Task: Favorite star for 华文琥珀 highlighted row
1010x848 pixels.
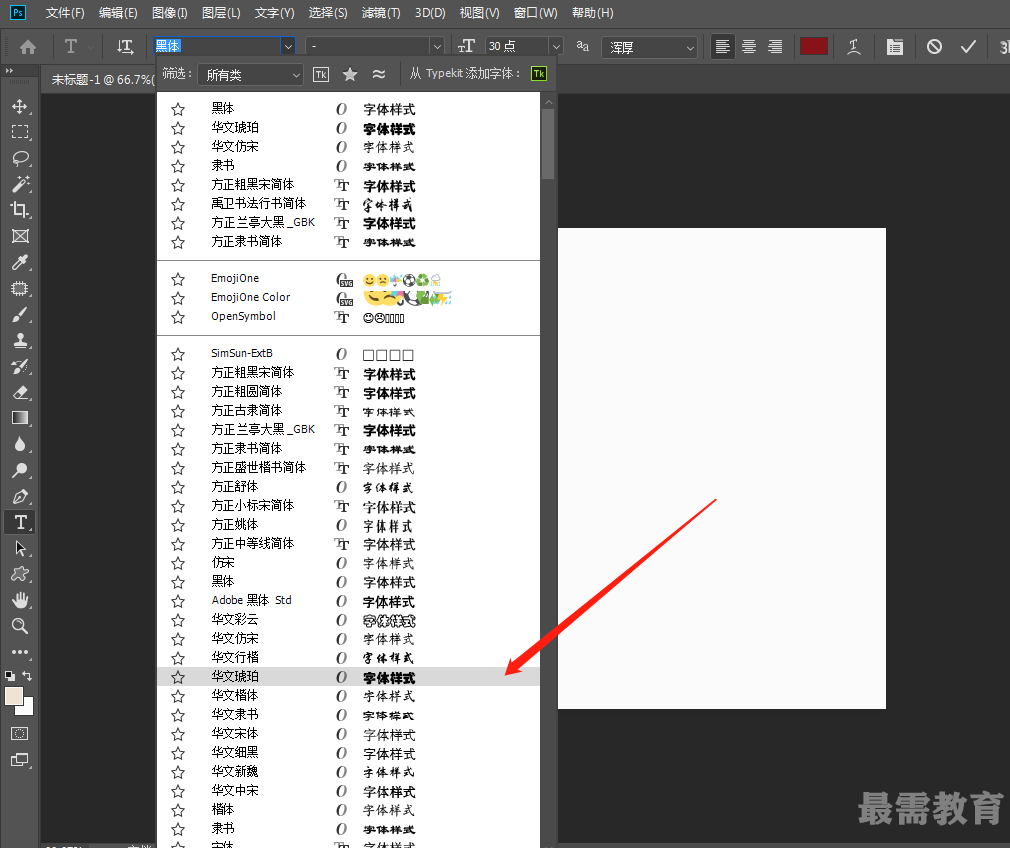Action: [x=178, y=677]
